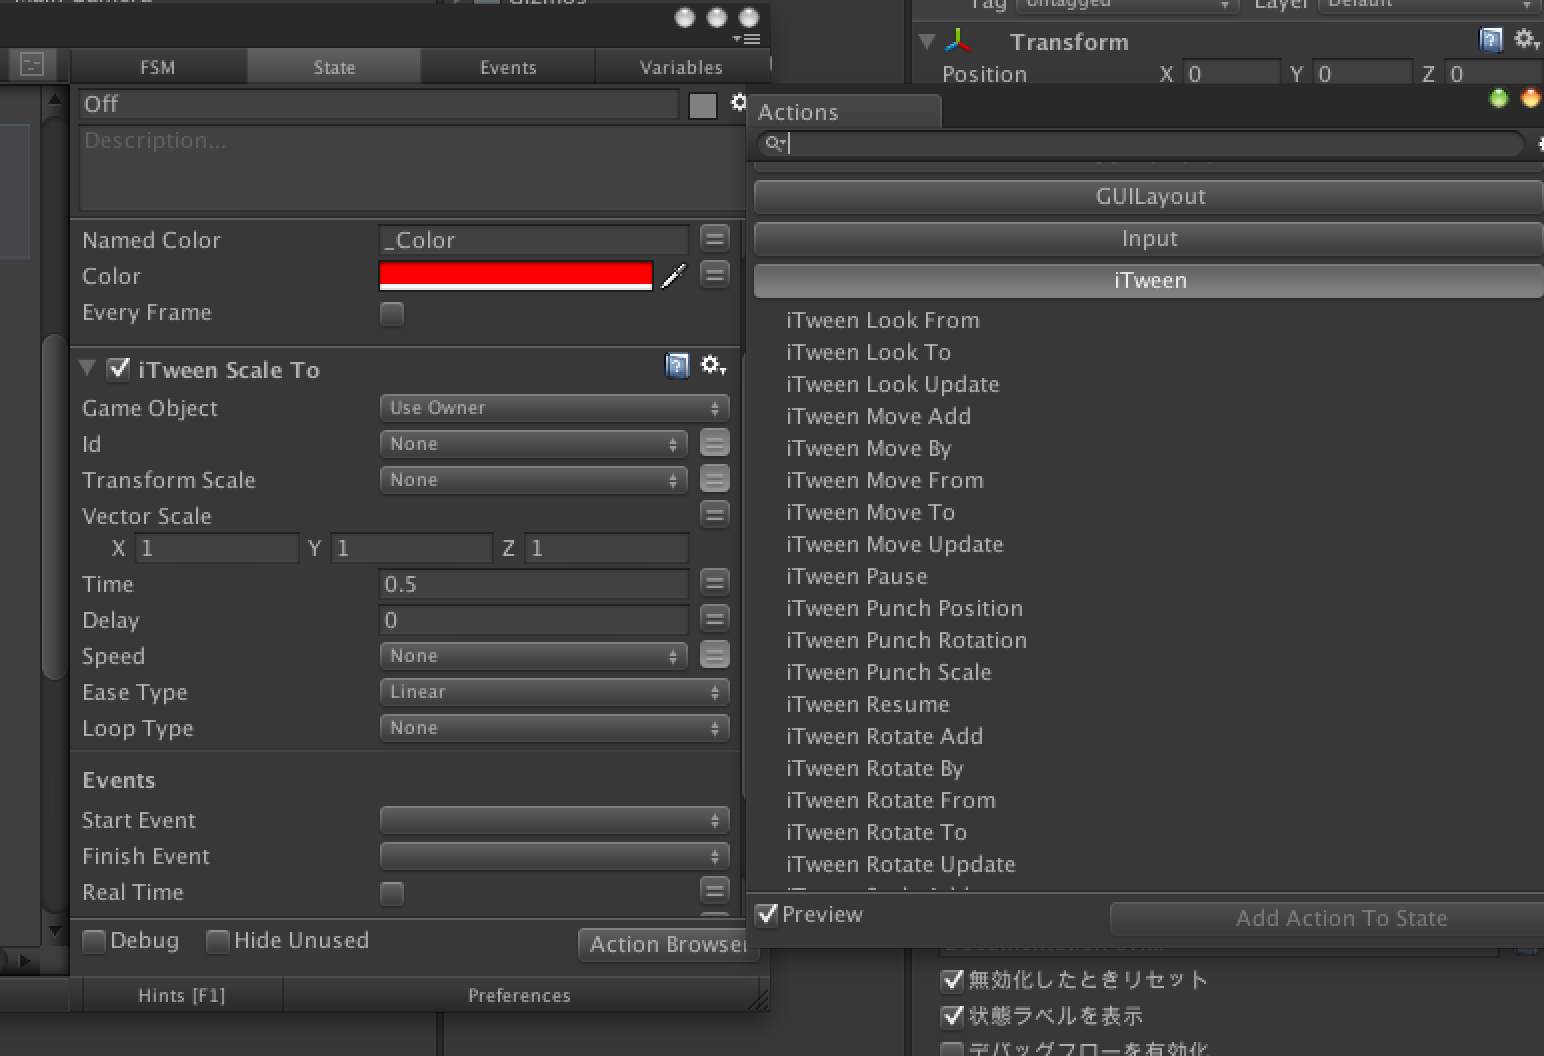Switch to the State tab

[334, 67]
